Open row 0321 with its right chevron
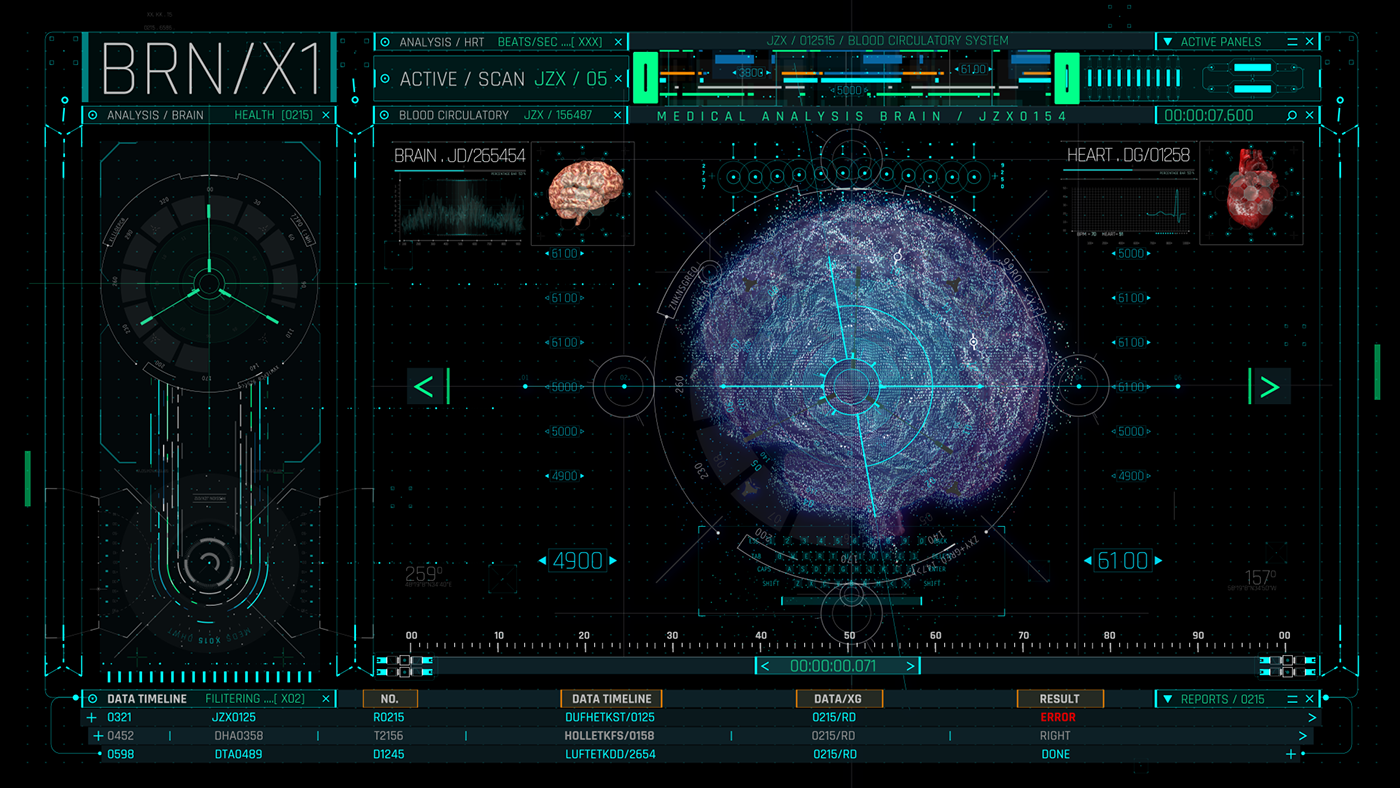Screen dimensions: 1400x788 [x=1312, y=717]
